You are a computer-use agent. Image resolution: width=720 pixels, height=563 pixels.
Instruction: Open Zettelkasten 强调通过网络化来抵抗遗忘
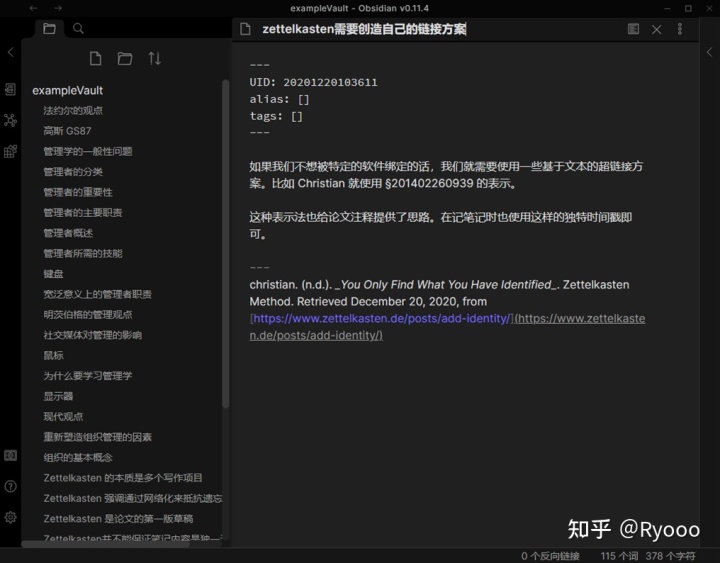pos(132,498)
